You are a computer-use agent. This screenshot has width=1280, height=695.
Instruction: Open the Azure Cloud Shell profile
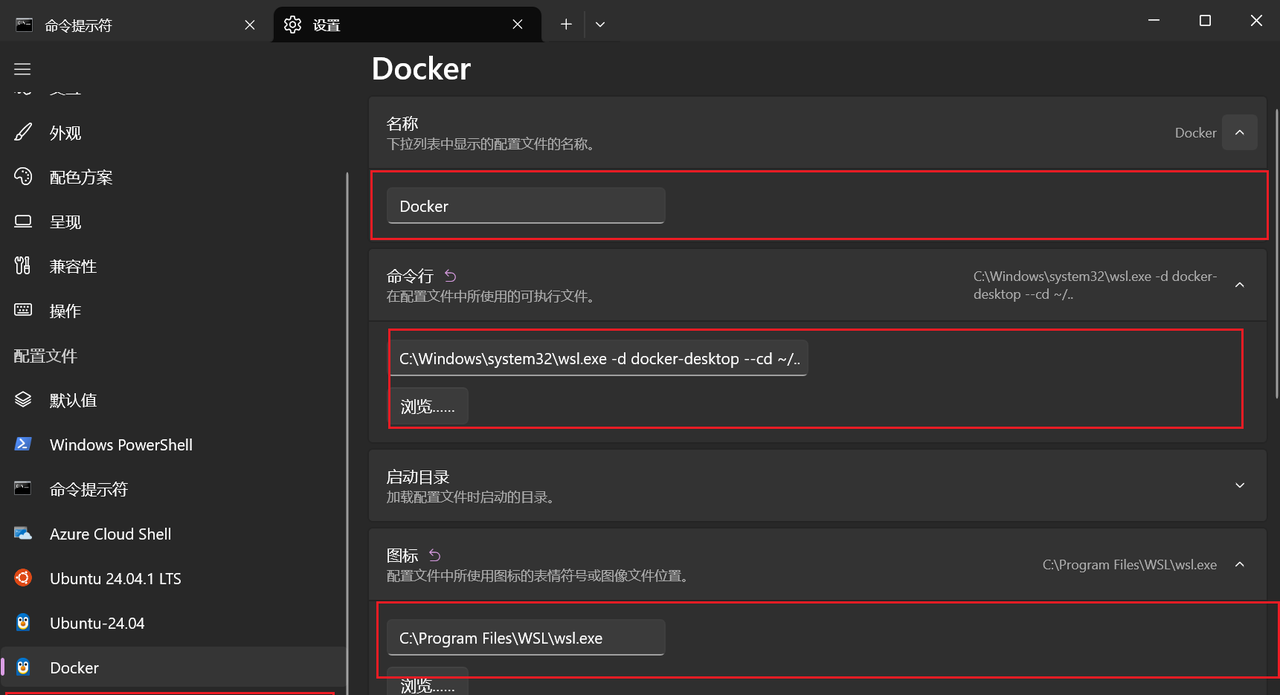tap(110, 533)
